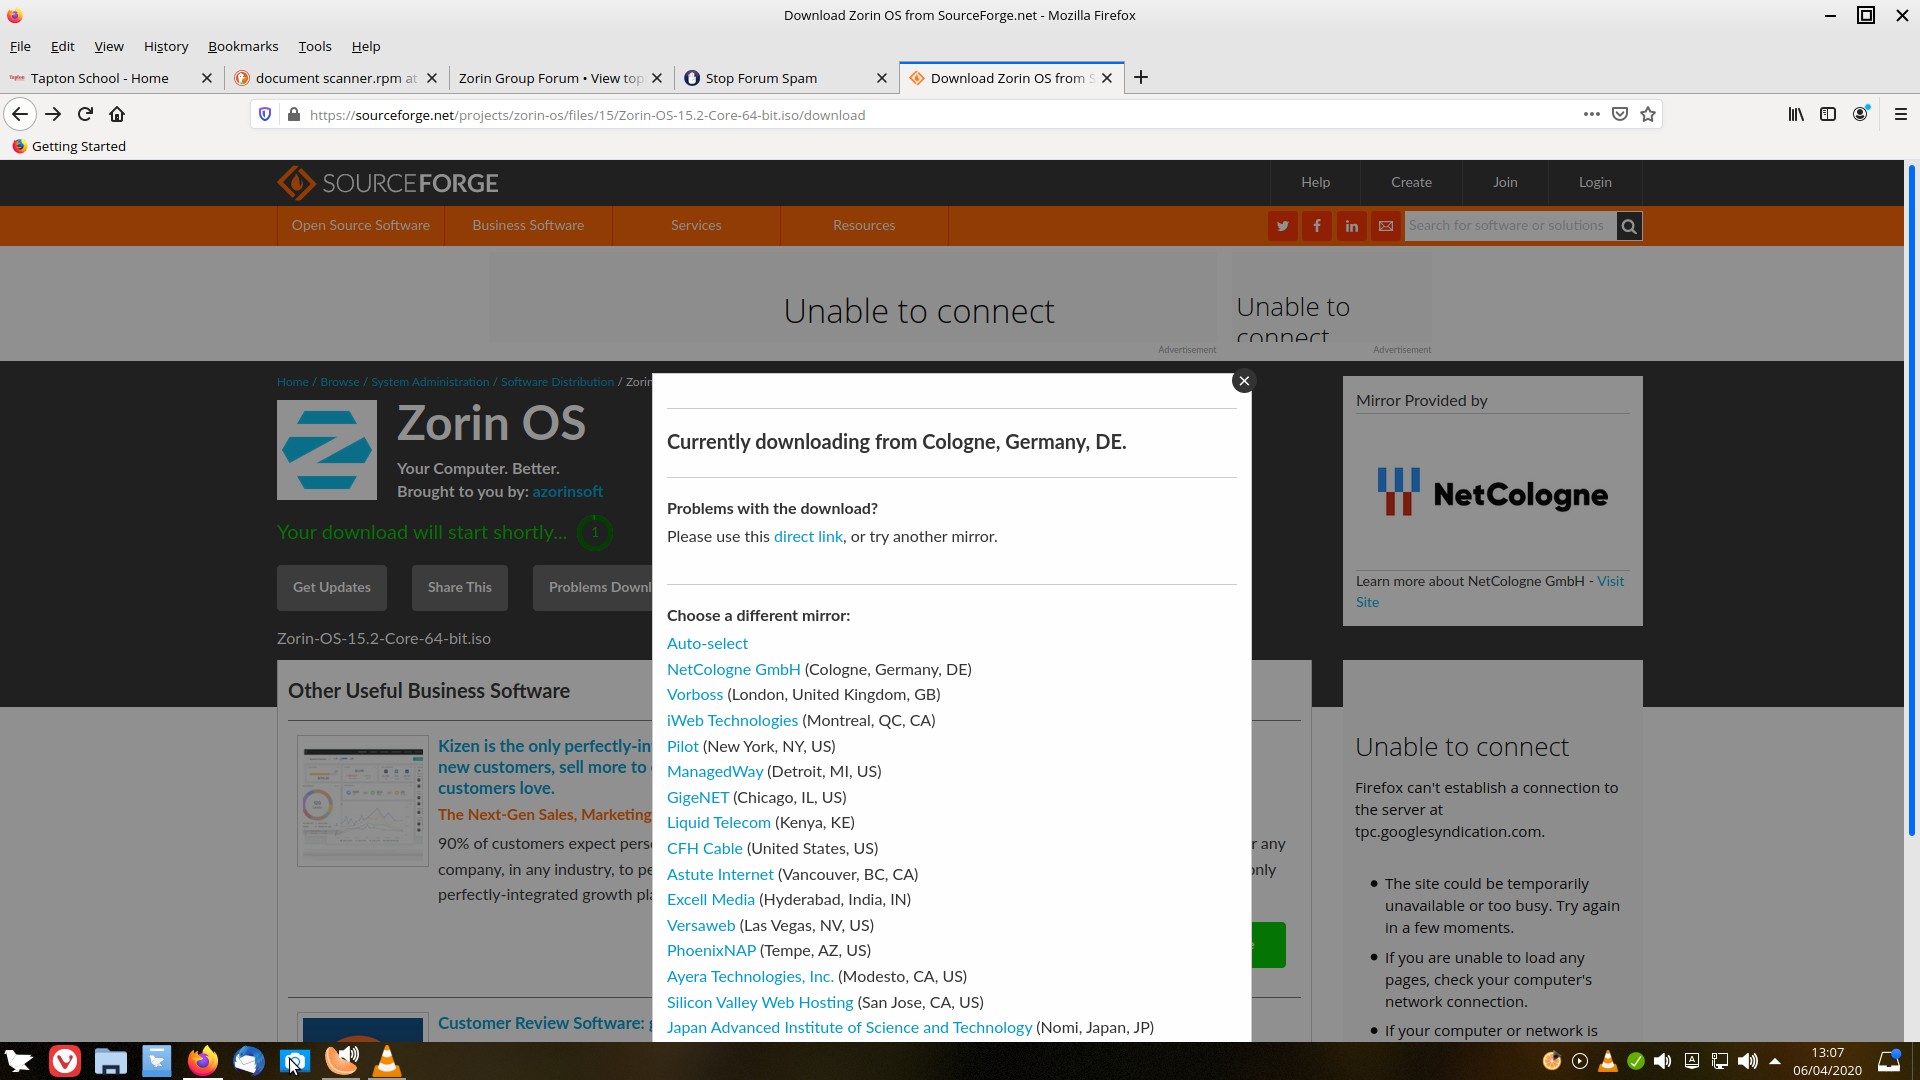This screenshot has height=1080, width=1920.
Task: Bookmark this page with the star icon
Action: [1648, 114]
